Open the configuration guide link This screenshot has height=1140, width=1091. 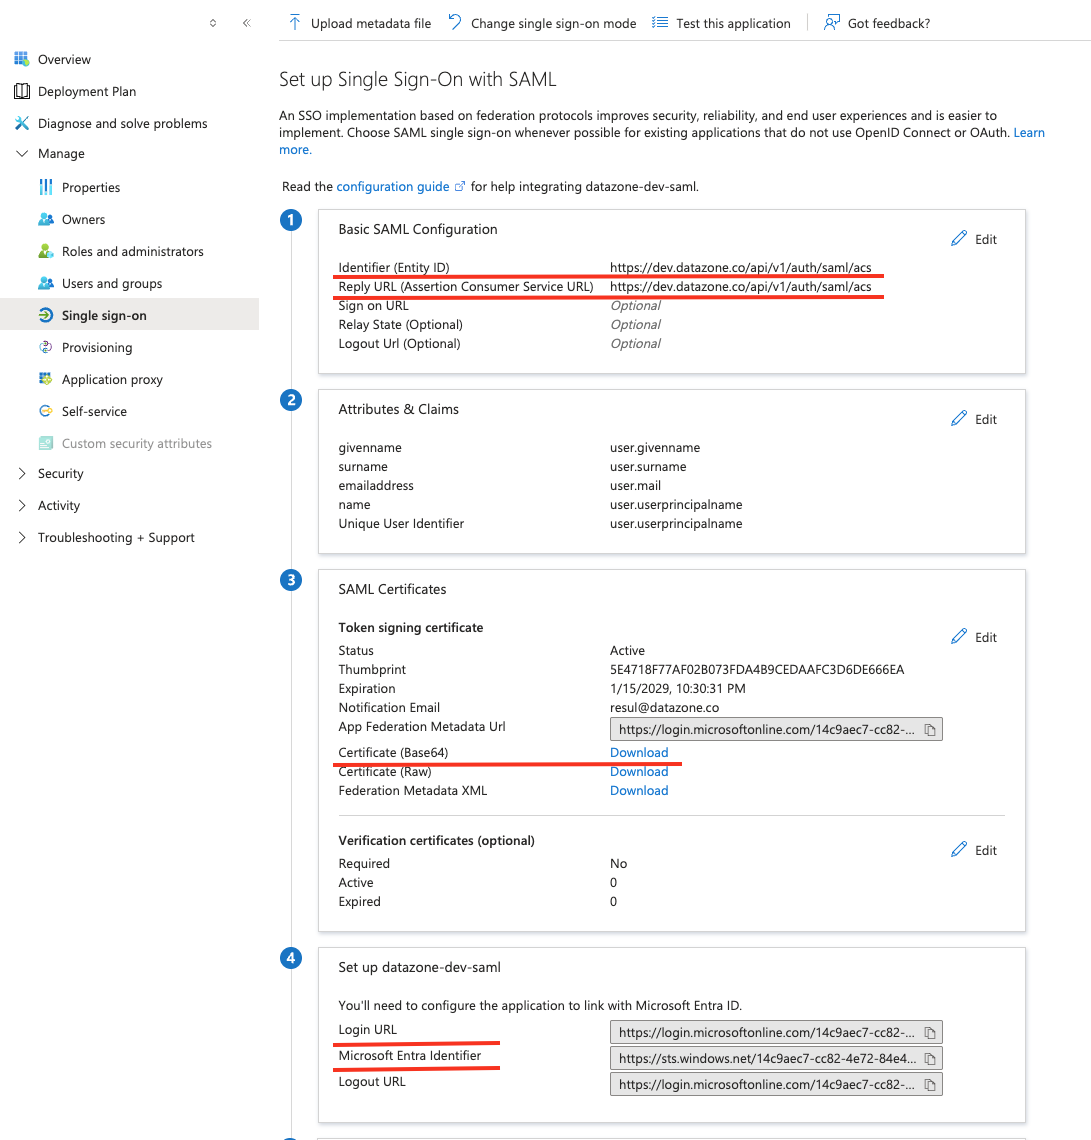(394, 186)
